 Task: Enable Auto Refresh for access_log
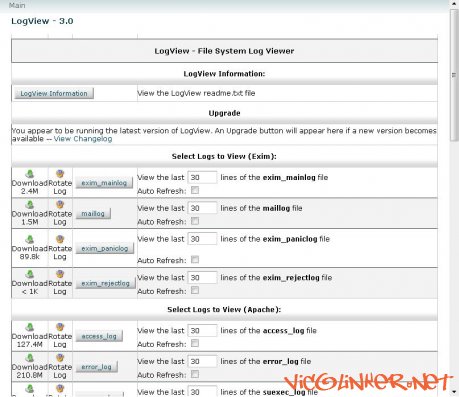click(x=195, y=343)
